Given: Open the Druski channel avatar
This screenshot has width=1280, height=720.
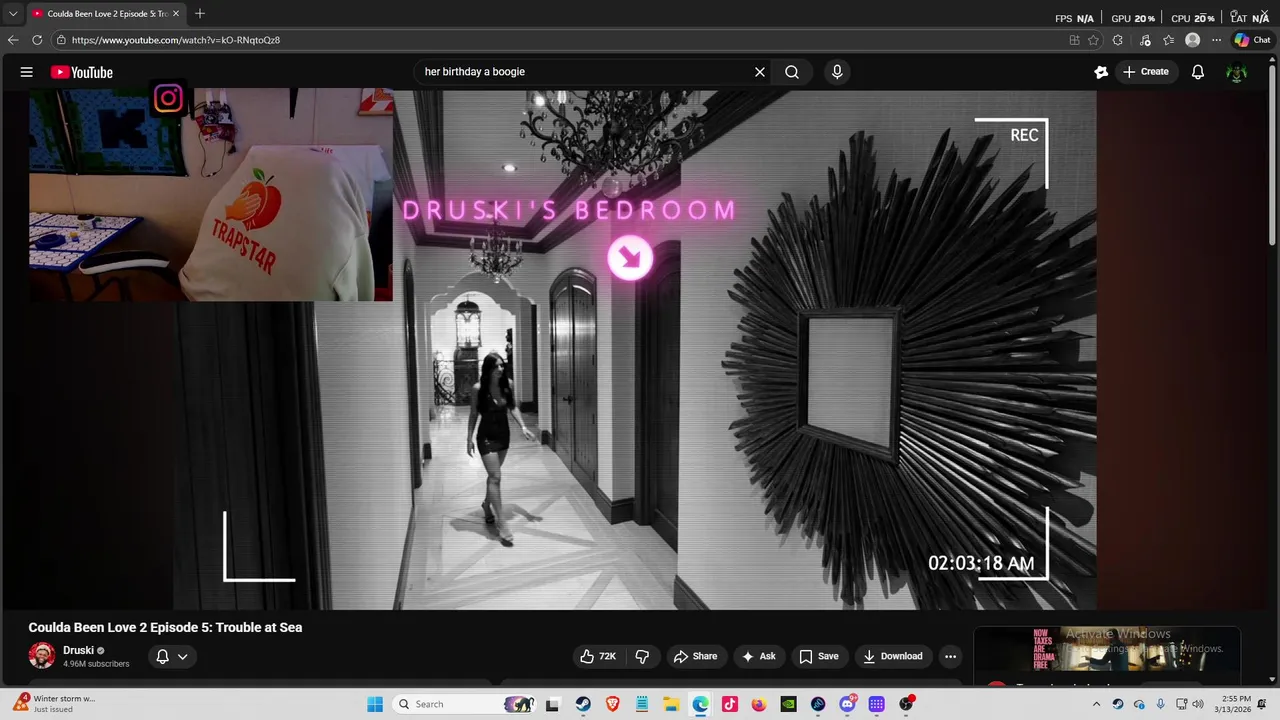Looking at the screenshot, I should pos(42,656).
